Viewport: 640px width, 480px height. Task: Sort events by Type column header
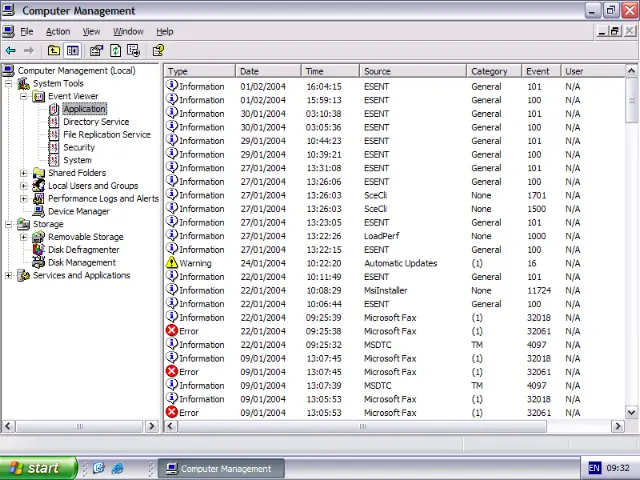[x=200, y=71]
